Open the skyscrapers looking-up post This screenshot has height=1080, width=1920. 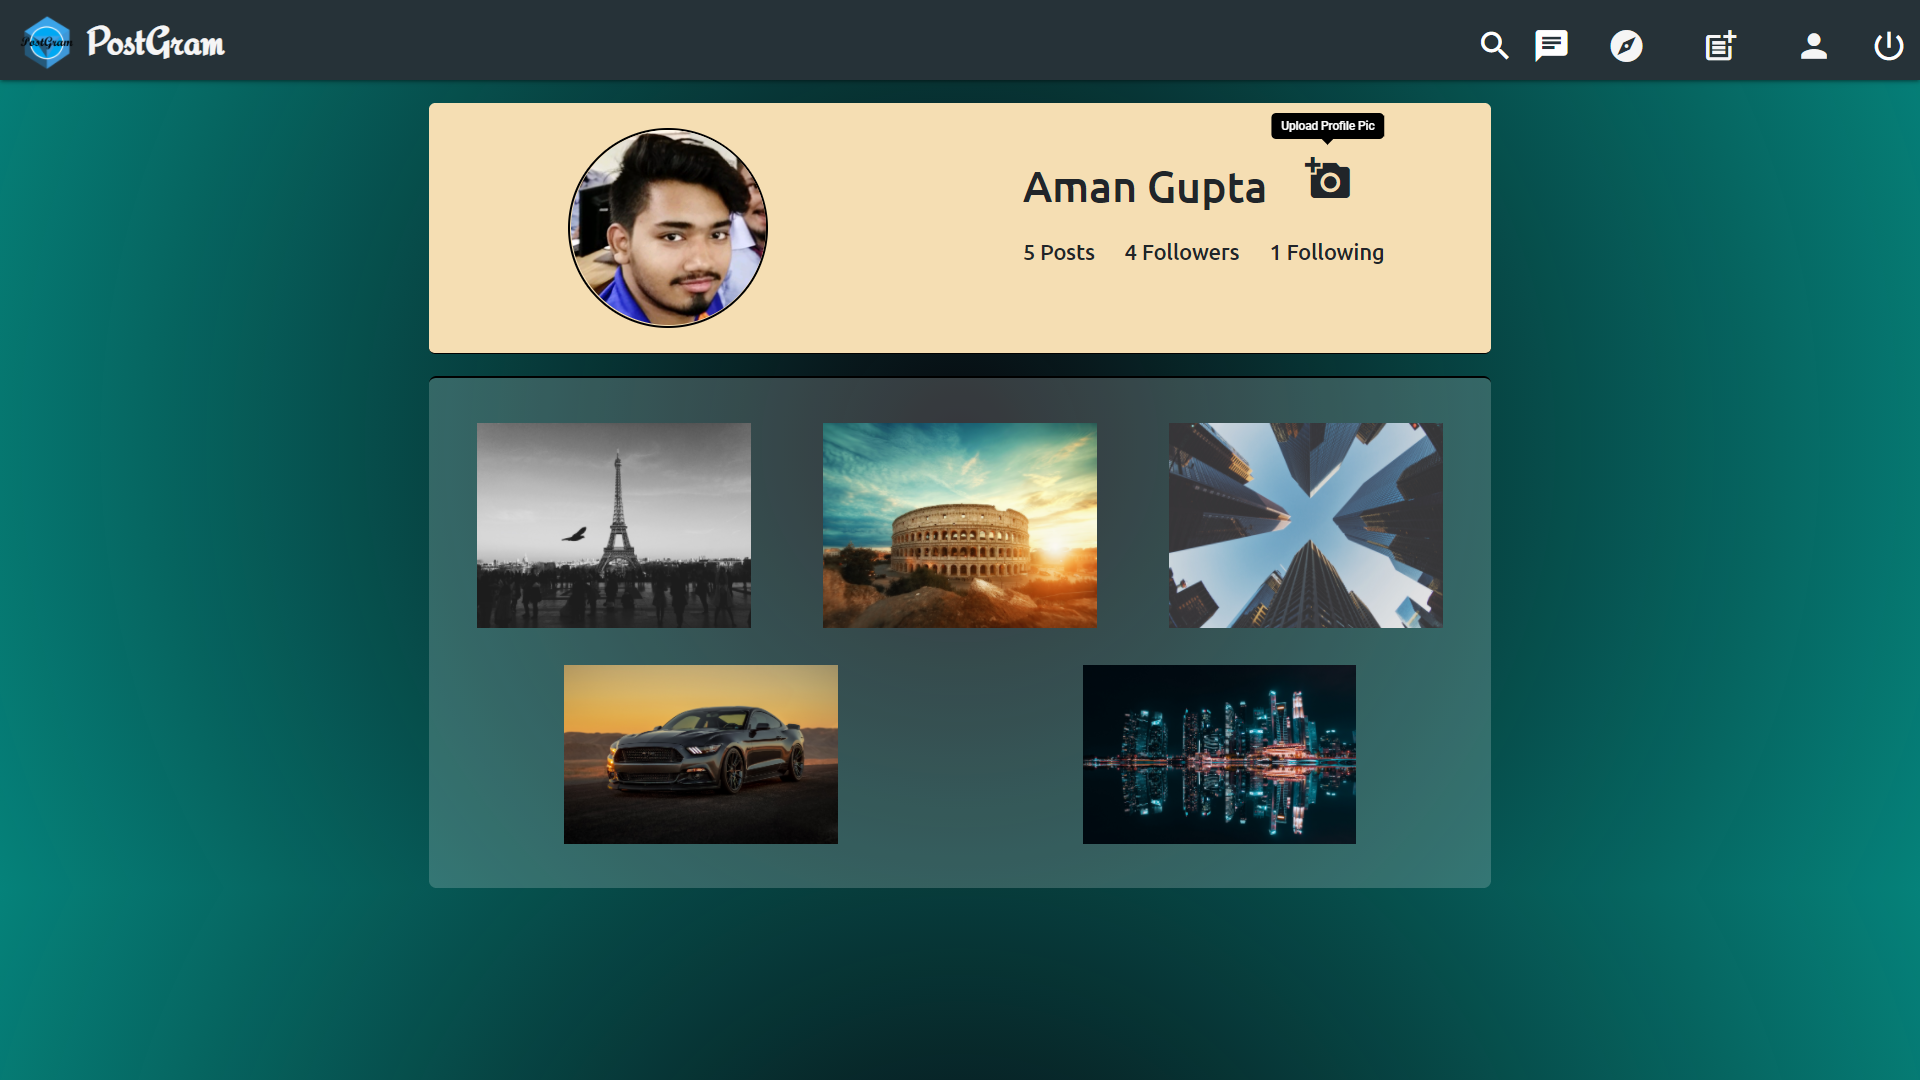pos(1305,525)
